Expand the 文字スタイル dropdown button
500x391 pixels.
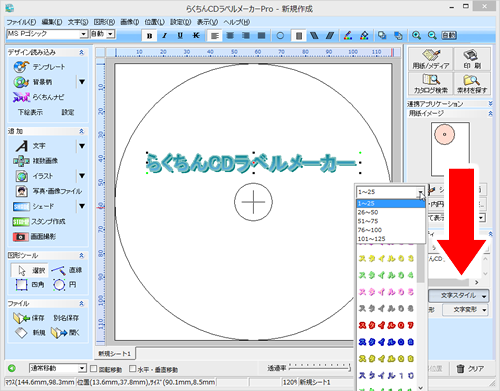(484, 296)
